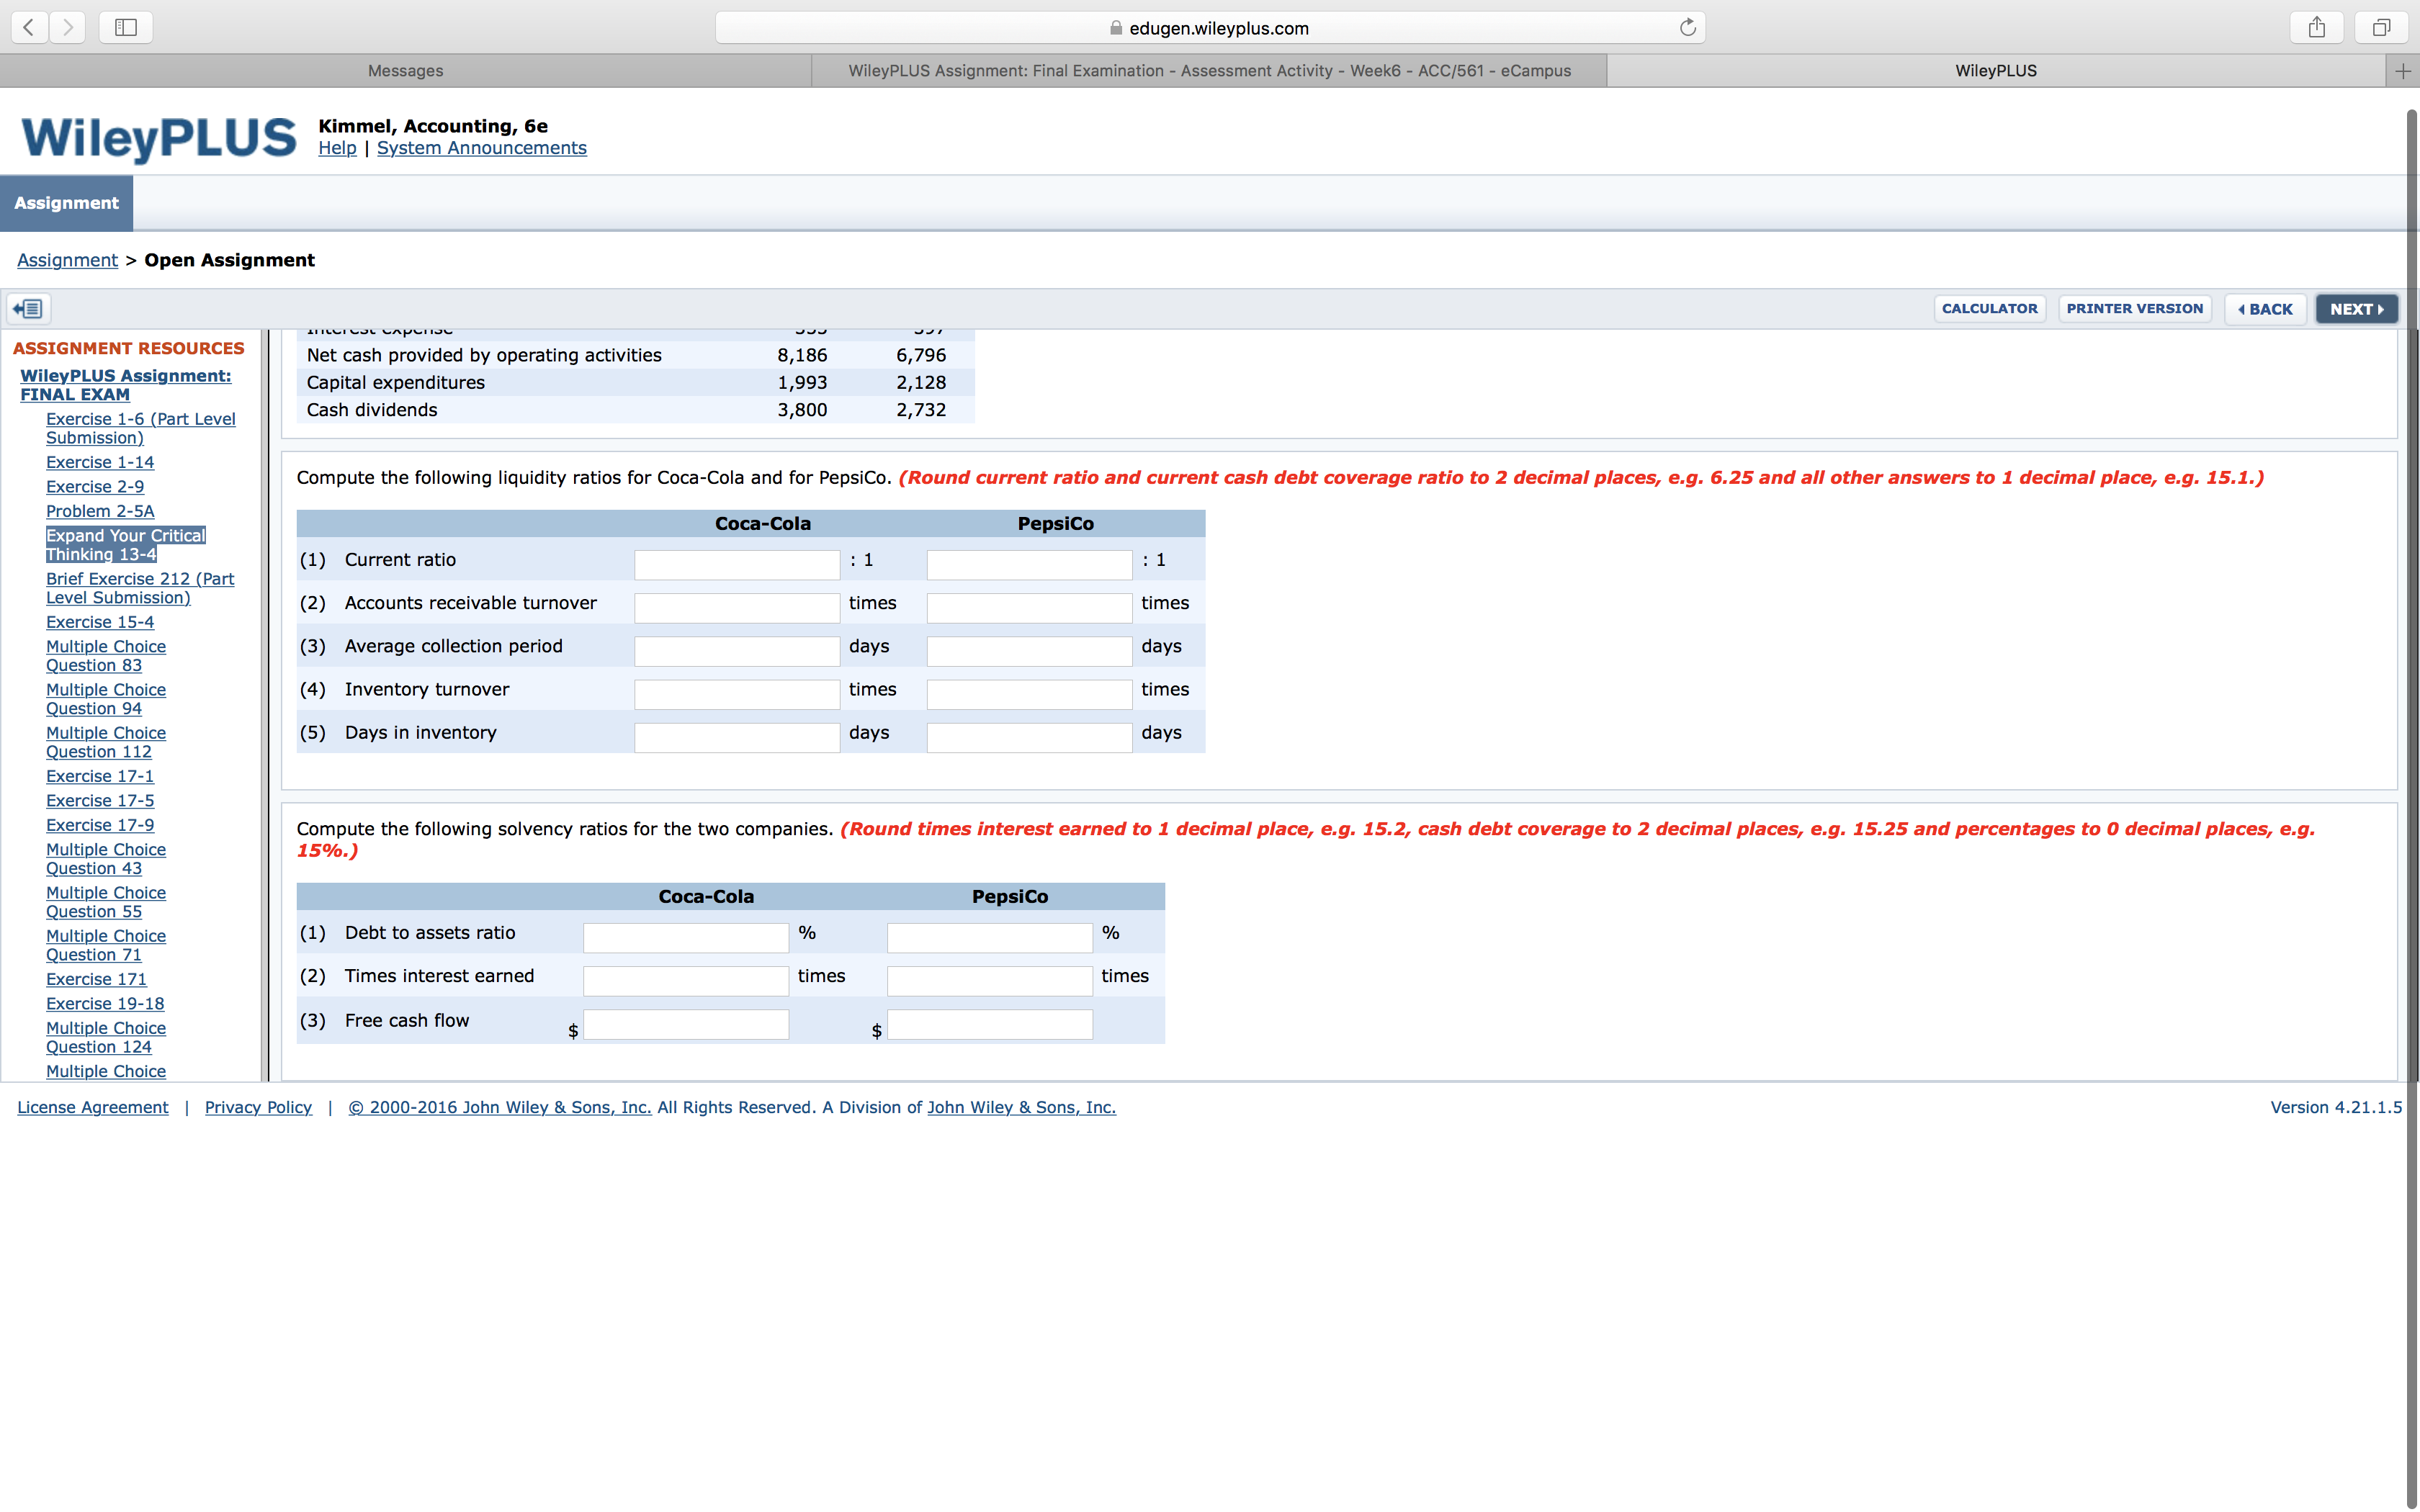Open Exercise 15-4 link
Screen dimensions: 2420x1512
(x=100, y=622)
